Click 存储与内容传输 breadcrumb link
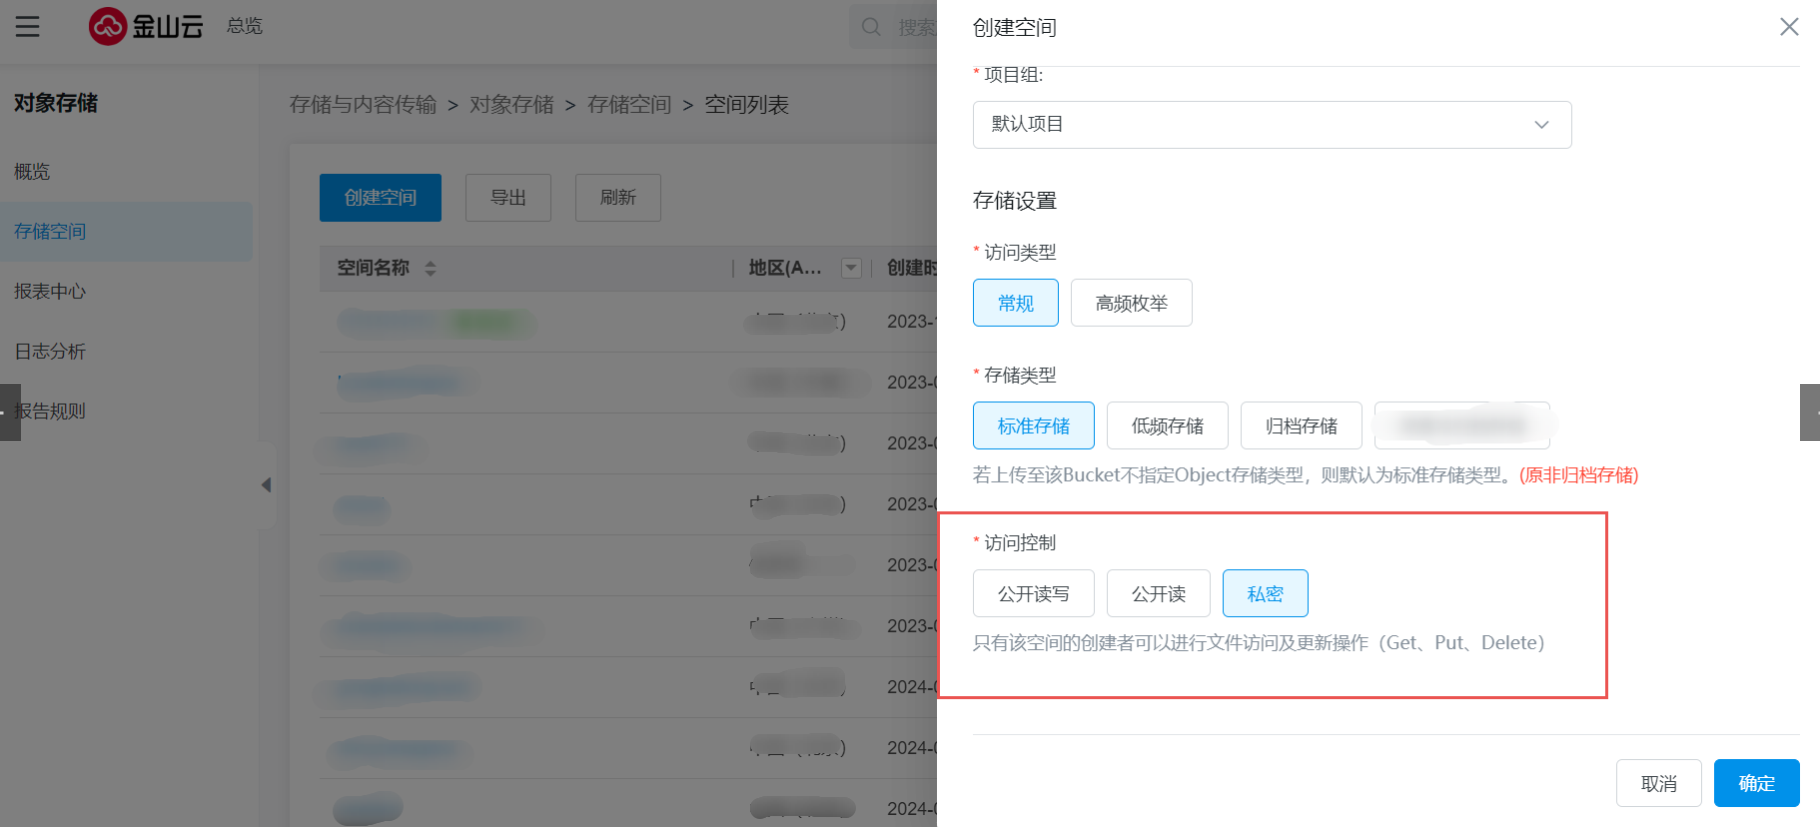The width and height of the screenshot is (1820, 827). click(x=363, y=105)
